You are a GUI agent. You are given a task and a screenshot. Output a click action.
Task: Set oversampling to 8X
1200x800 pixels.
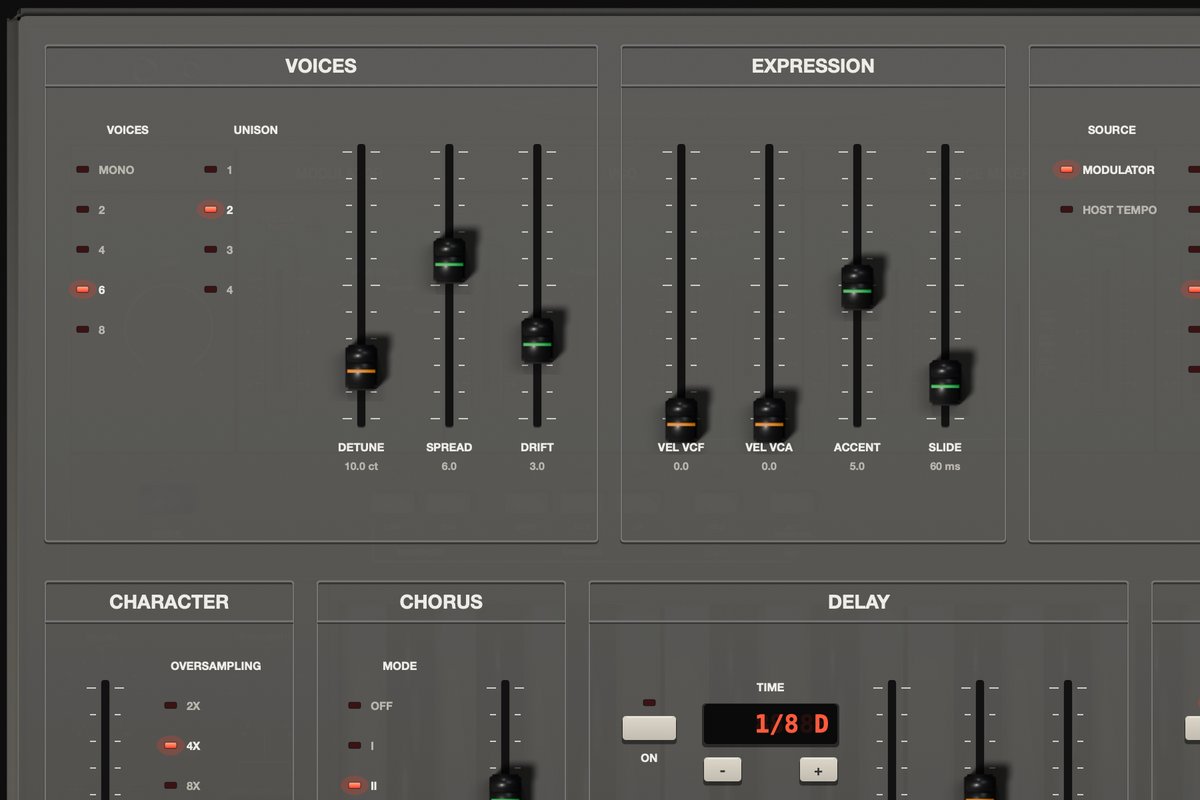(183, 786)
